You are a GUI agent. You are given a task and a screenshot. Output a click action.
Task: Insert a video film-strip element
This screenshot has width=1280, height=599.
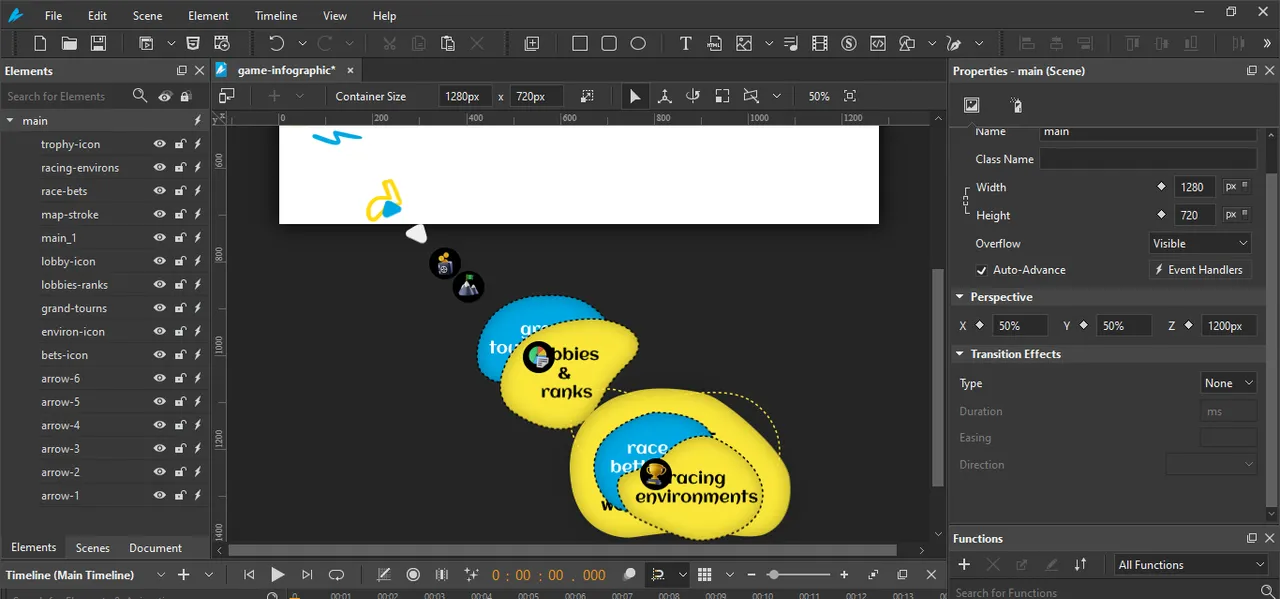coord(820,43)
